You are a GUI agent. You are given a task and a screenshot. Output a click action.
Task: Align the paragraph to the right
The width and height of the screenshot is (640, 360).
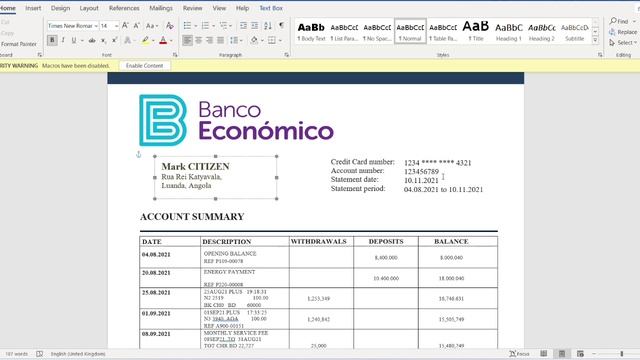209,40
